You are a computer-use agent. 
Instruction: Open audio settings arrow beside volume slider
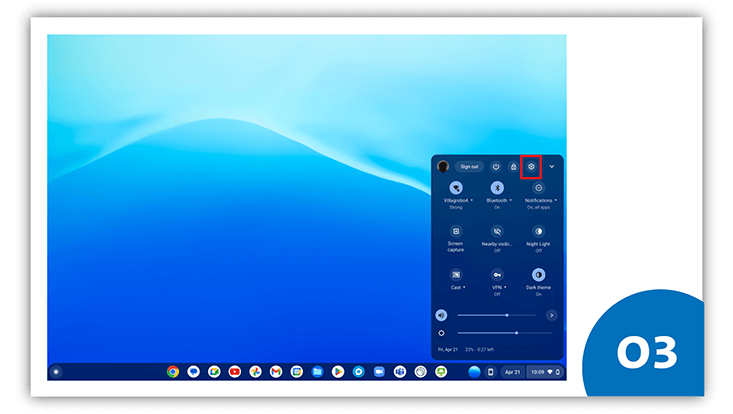551,315
